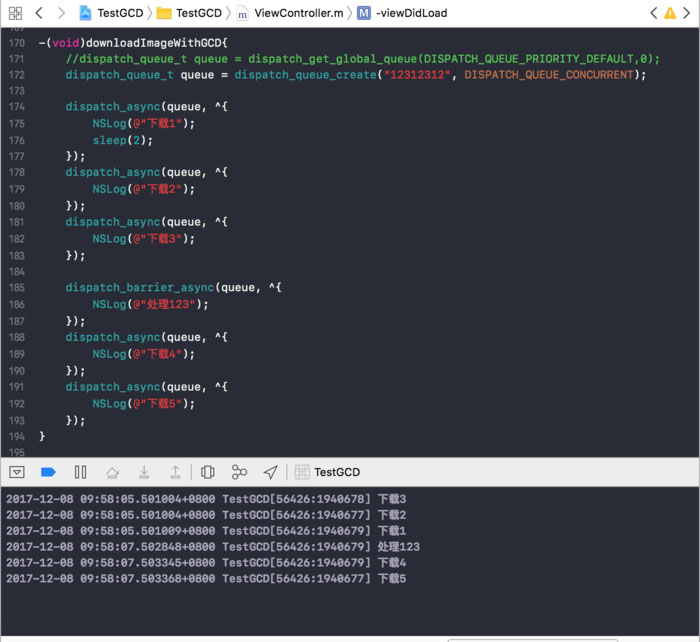Open -viewDidLoad method jump bar item
This screenshot has height=642, width=700.
(402, 13)
